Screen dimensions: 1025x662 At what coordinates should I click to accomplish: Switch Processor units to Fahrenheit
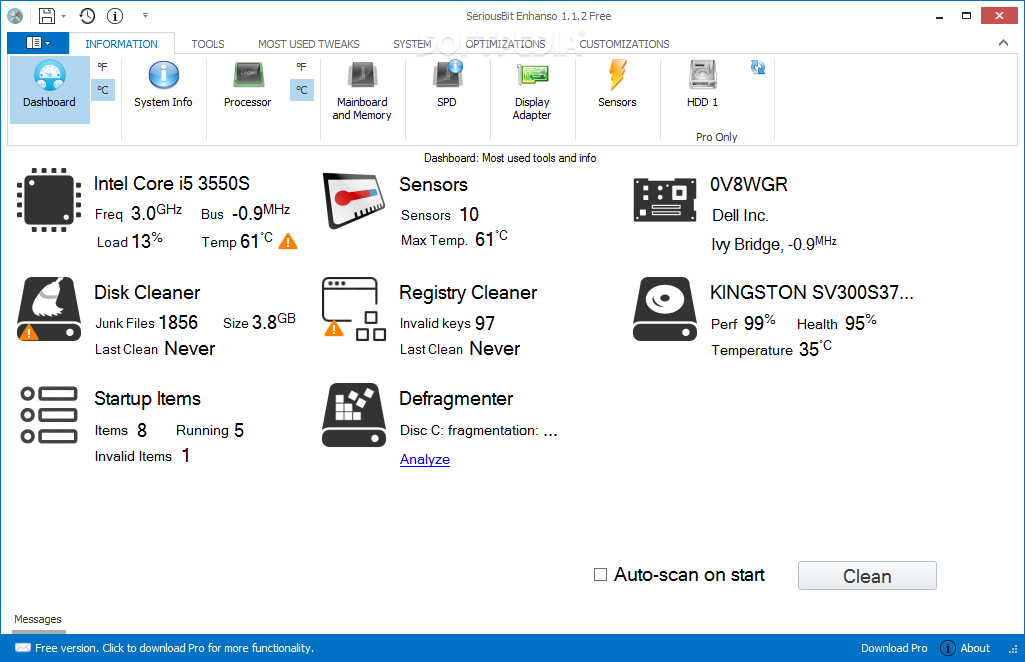coord(301,67)
